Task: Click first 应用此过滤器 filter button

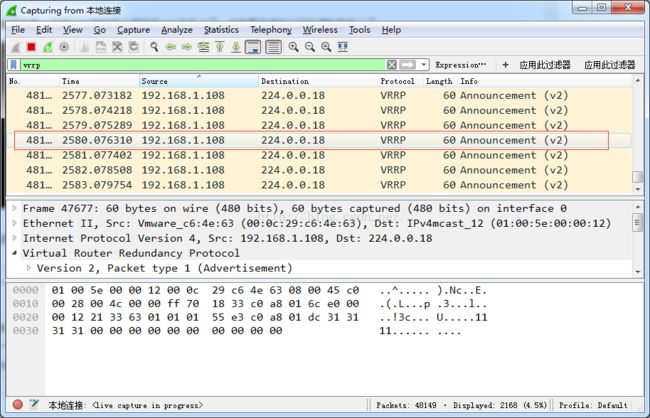Action: coord(545,65)
